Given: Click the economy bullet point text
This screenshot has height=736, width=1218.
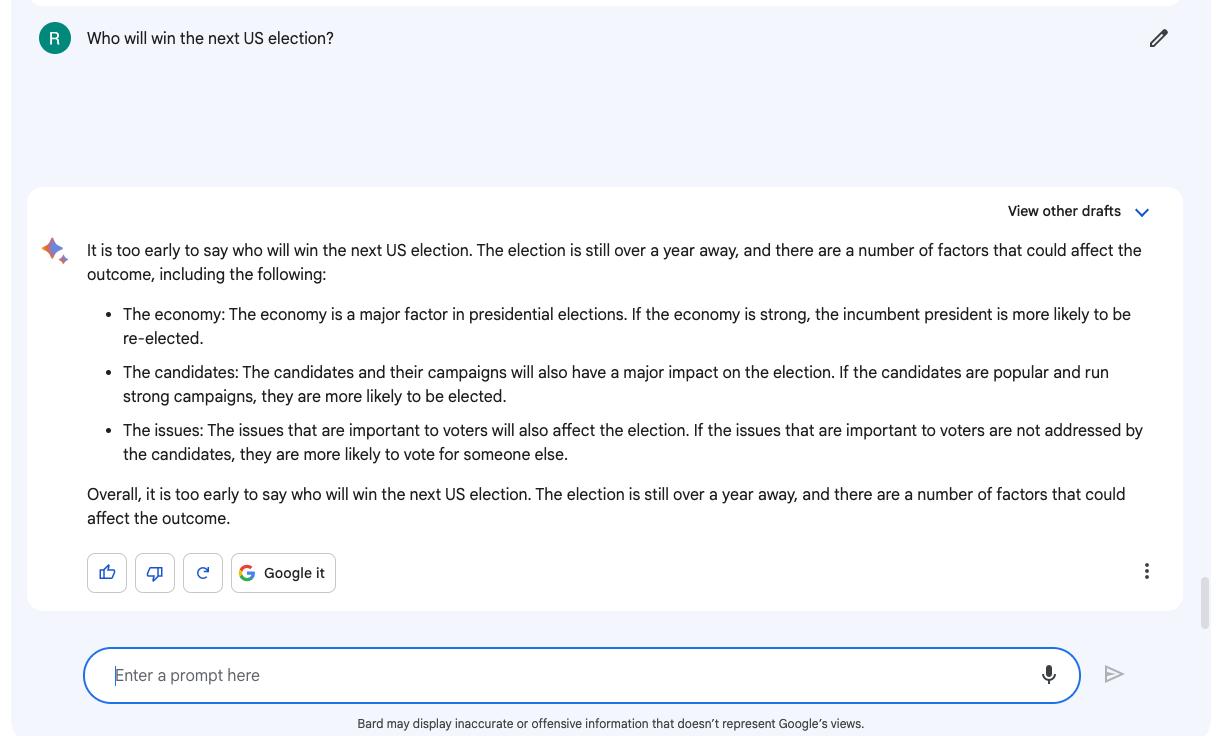Looking at the screenshot, I should [x=627, y=326].
